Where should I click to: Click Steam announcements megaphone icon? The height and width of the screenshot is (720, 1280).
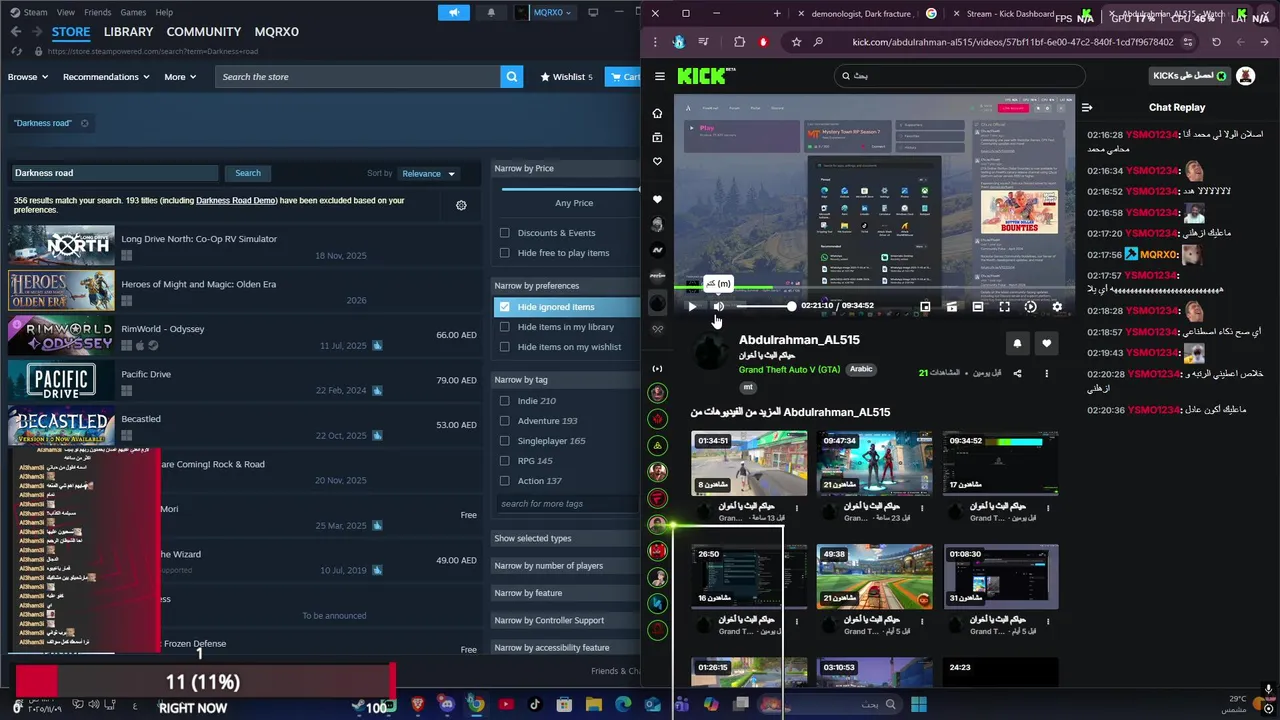pyautogui.click(x=453, y=12)
